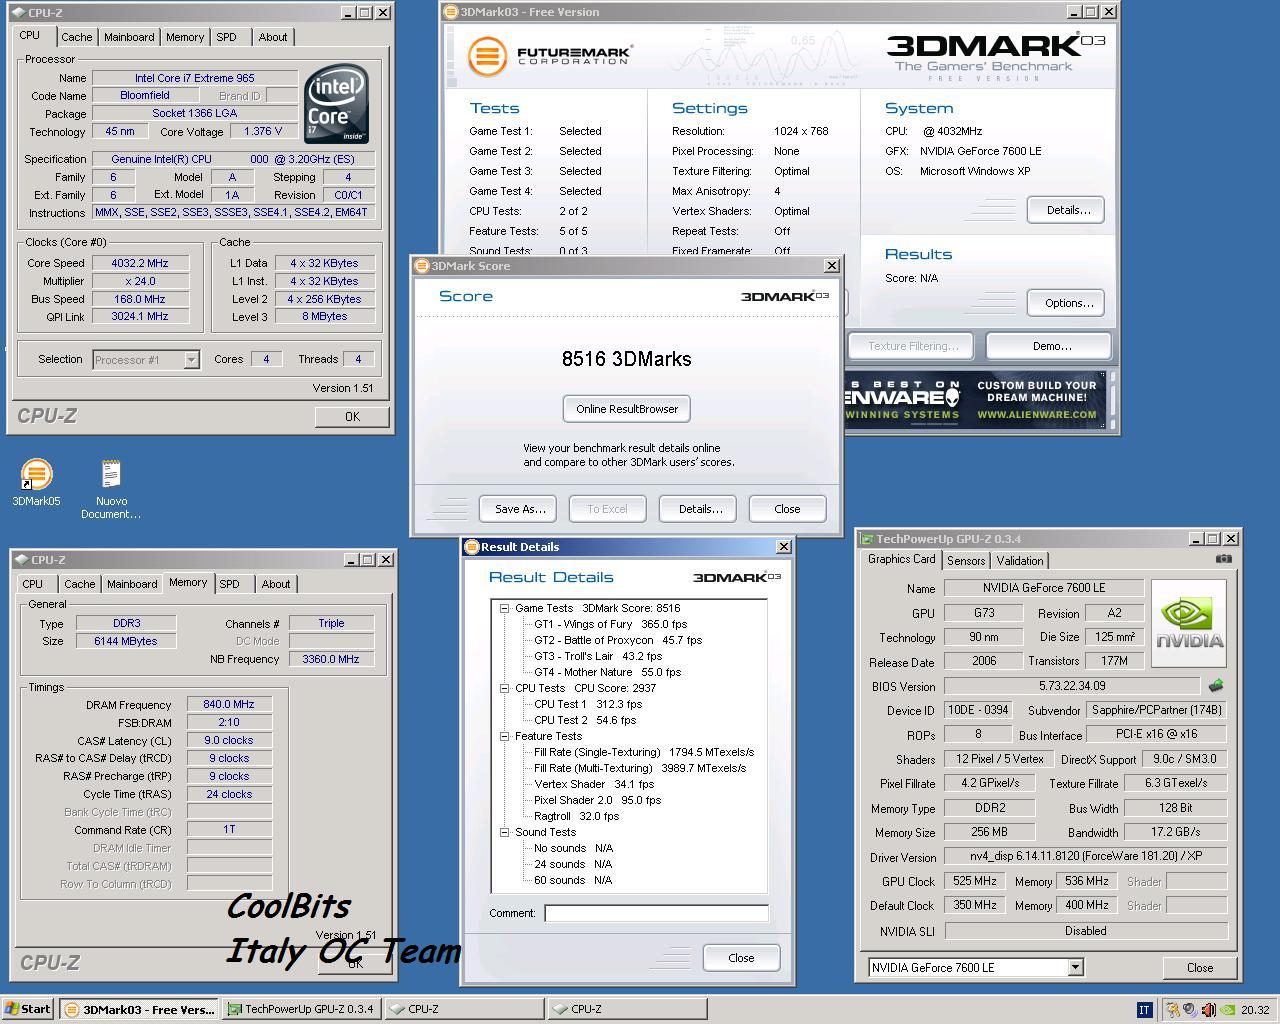The width and height of the screenshot is (1280, 1024).
Task: Click the GPU-Z camera screenshot icon
Action: click(x=1224, y=559)
